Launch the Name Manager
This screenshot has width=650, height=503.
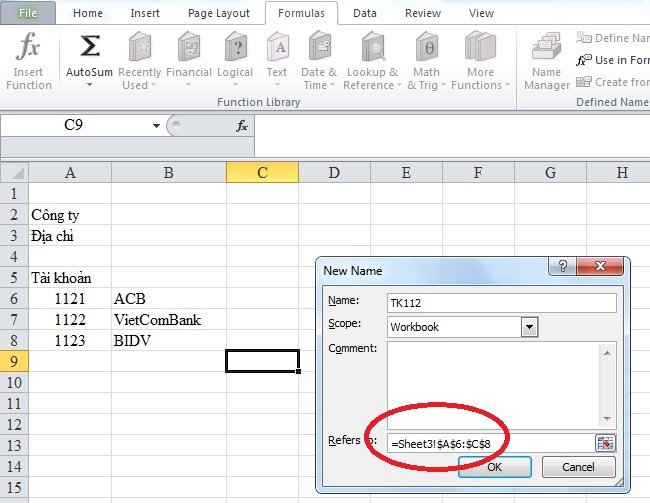coord(546,60)
